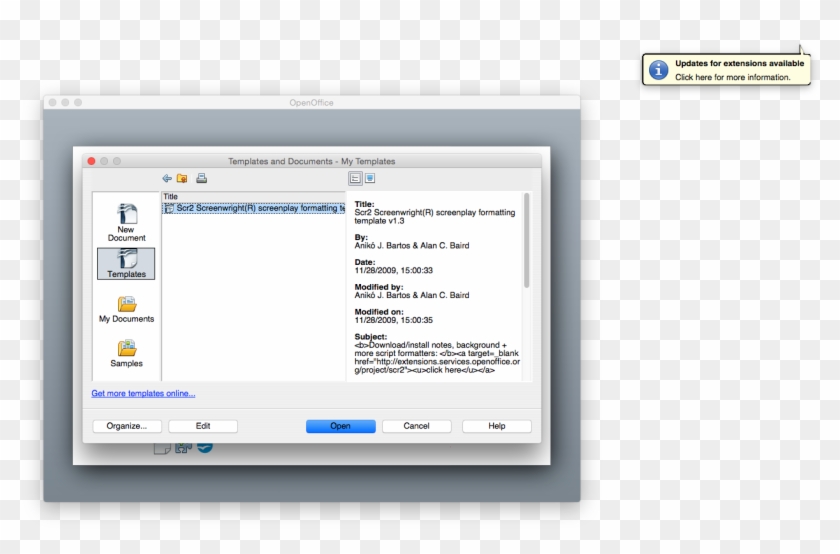Click the new document icon in Start Center
This screenshot has width=840, height=554.
pyautogui.click(x=162, y=448)
